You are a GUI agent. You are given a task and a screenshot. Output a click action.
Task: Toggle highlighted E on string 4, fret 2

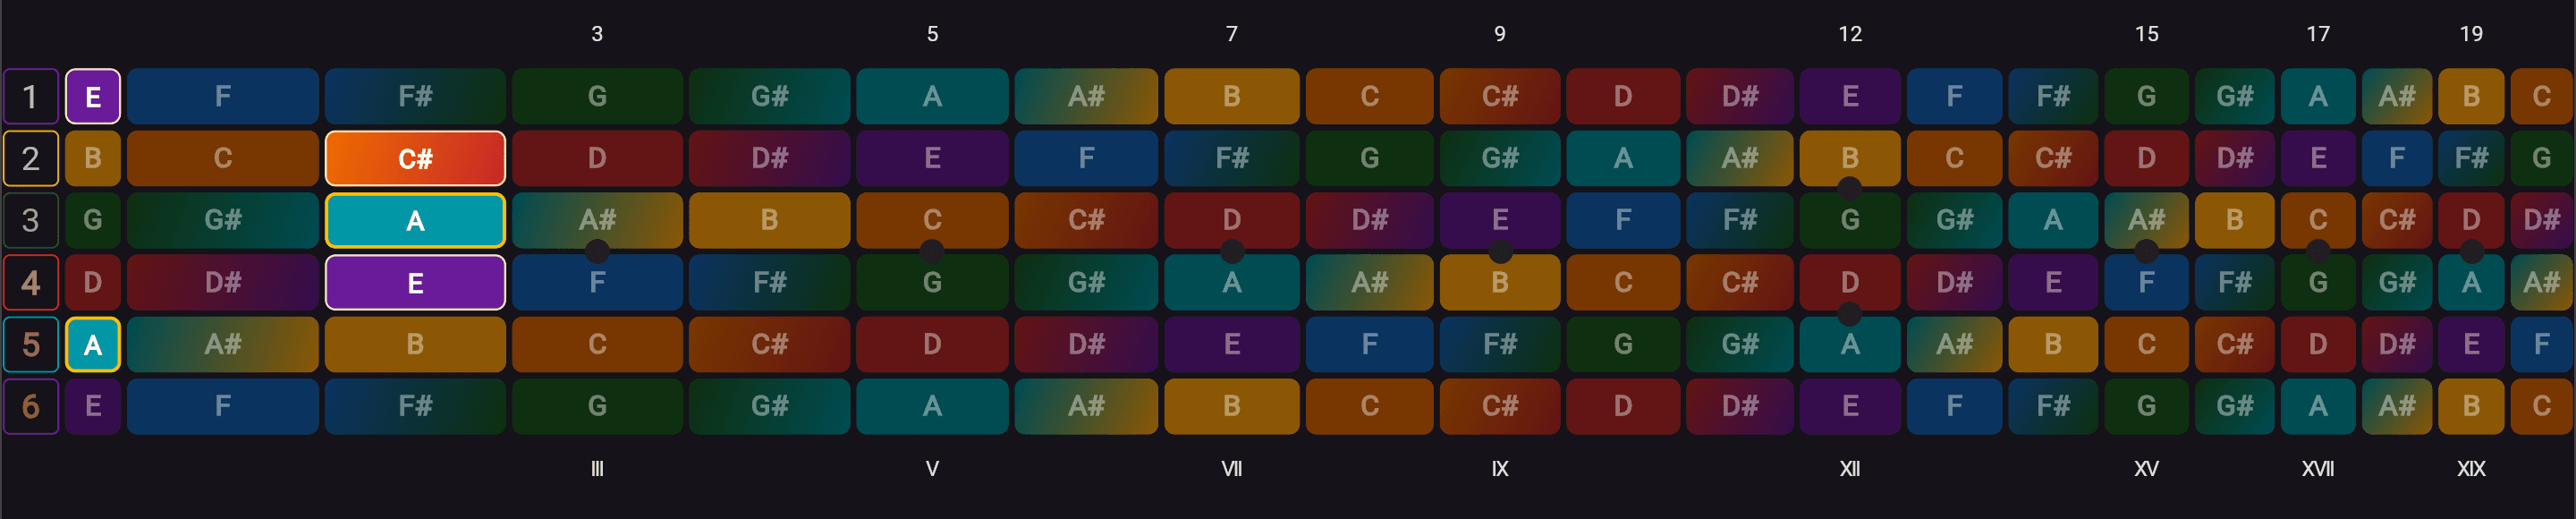(415, 283)
